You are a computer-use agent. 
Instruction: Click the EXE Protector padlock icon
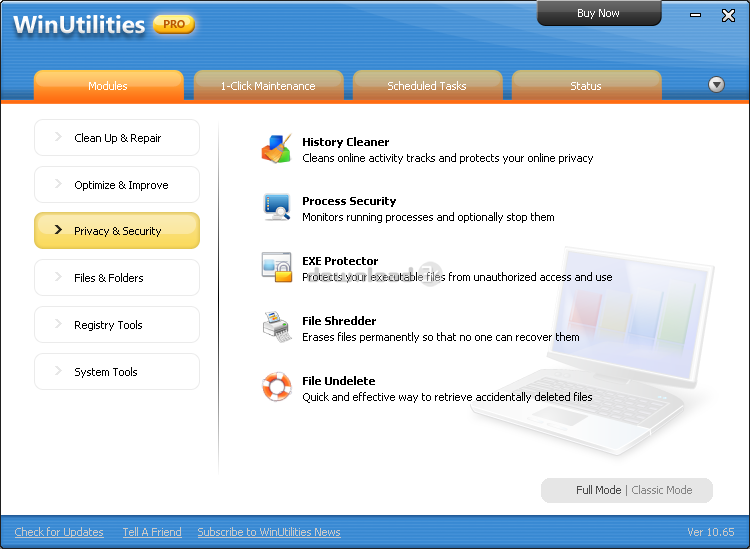276,267
